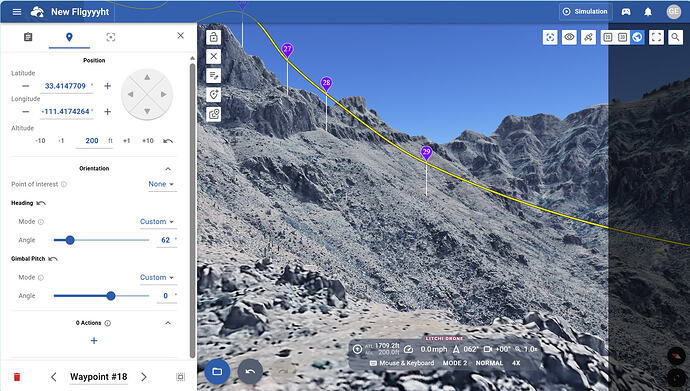
Task: Switch to the clipboard mission settings tab
Action: tap(28, 37)
